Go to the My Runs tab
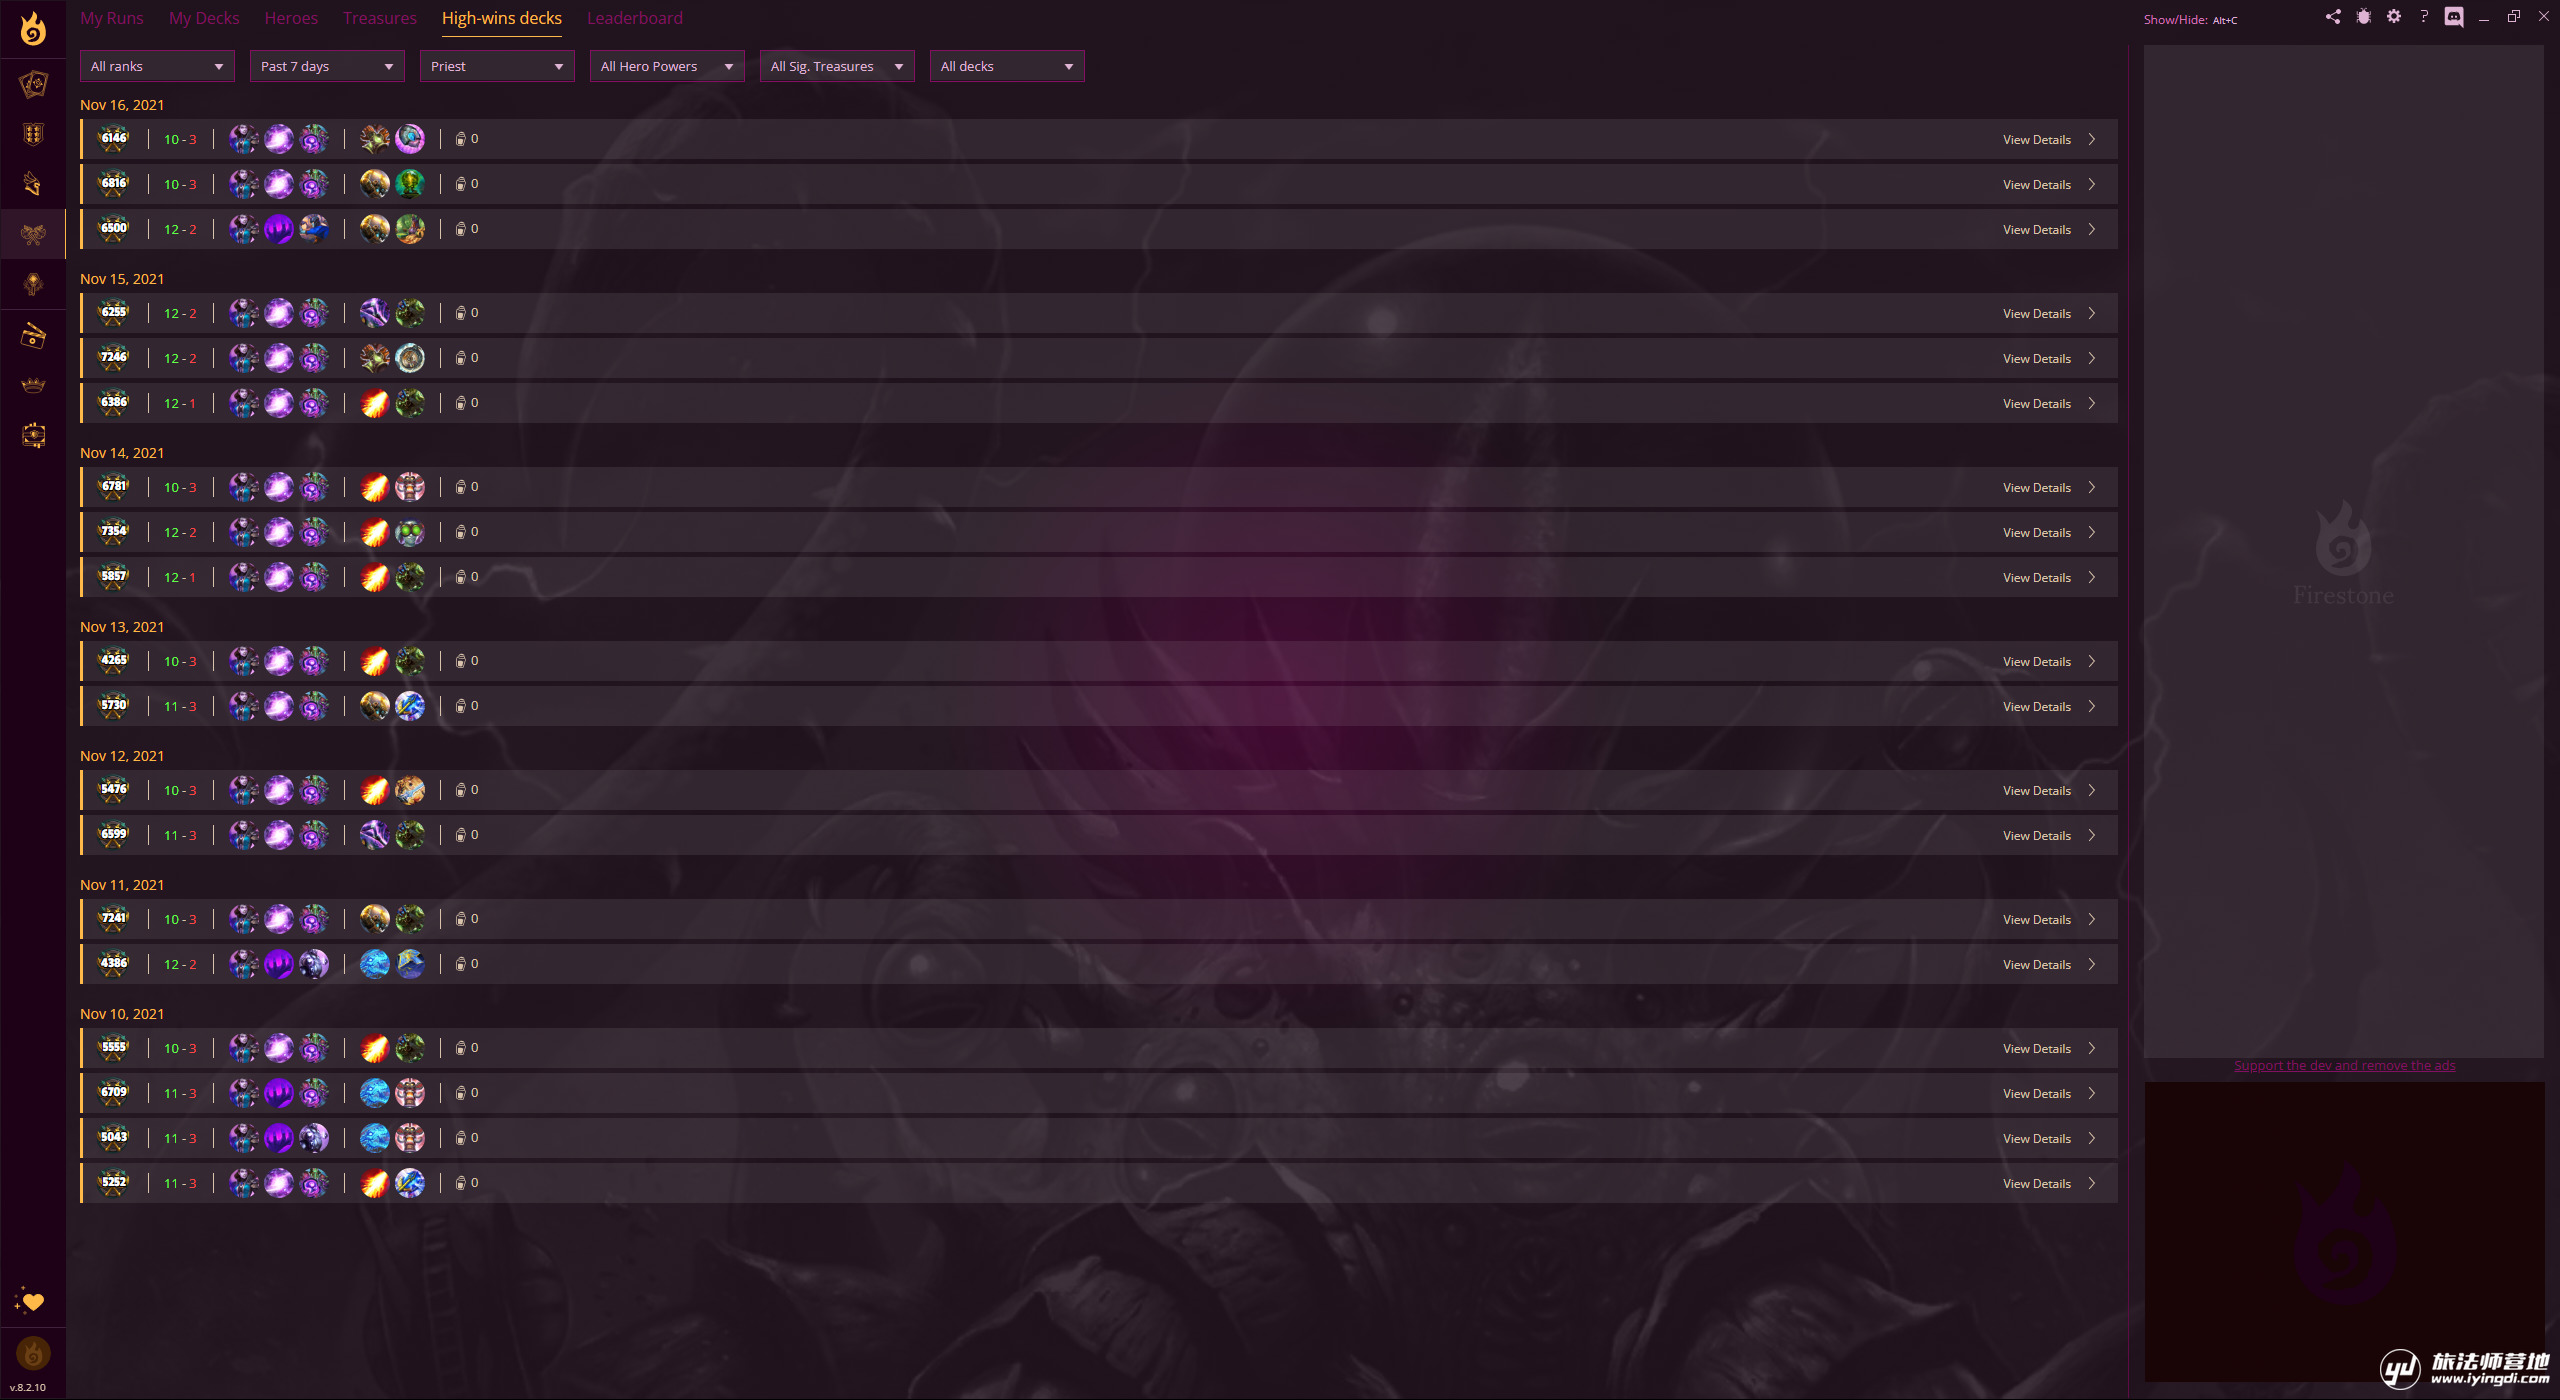Viewport: 2560px width, 1400px height. (112, 18)
